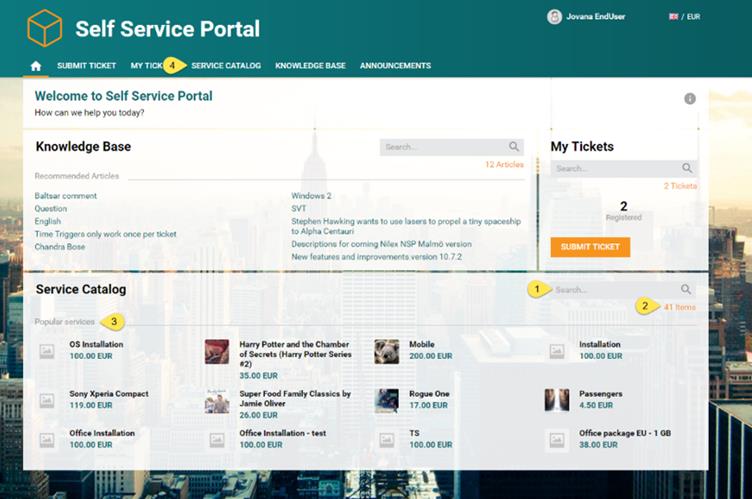Click the Self Service Portal cube logo
The width and height of the screenshot is (752, 499).
tap(44, 28)
